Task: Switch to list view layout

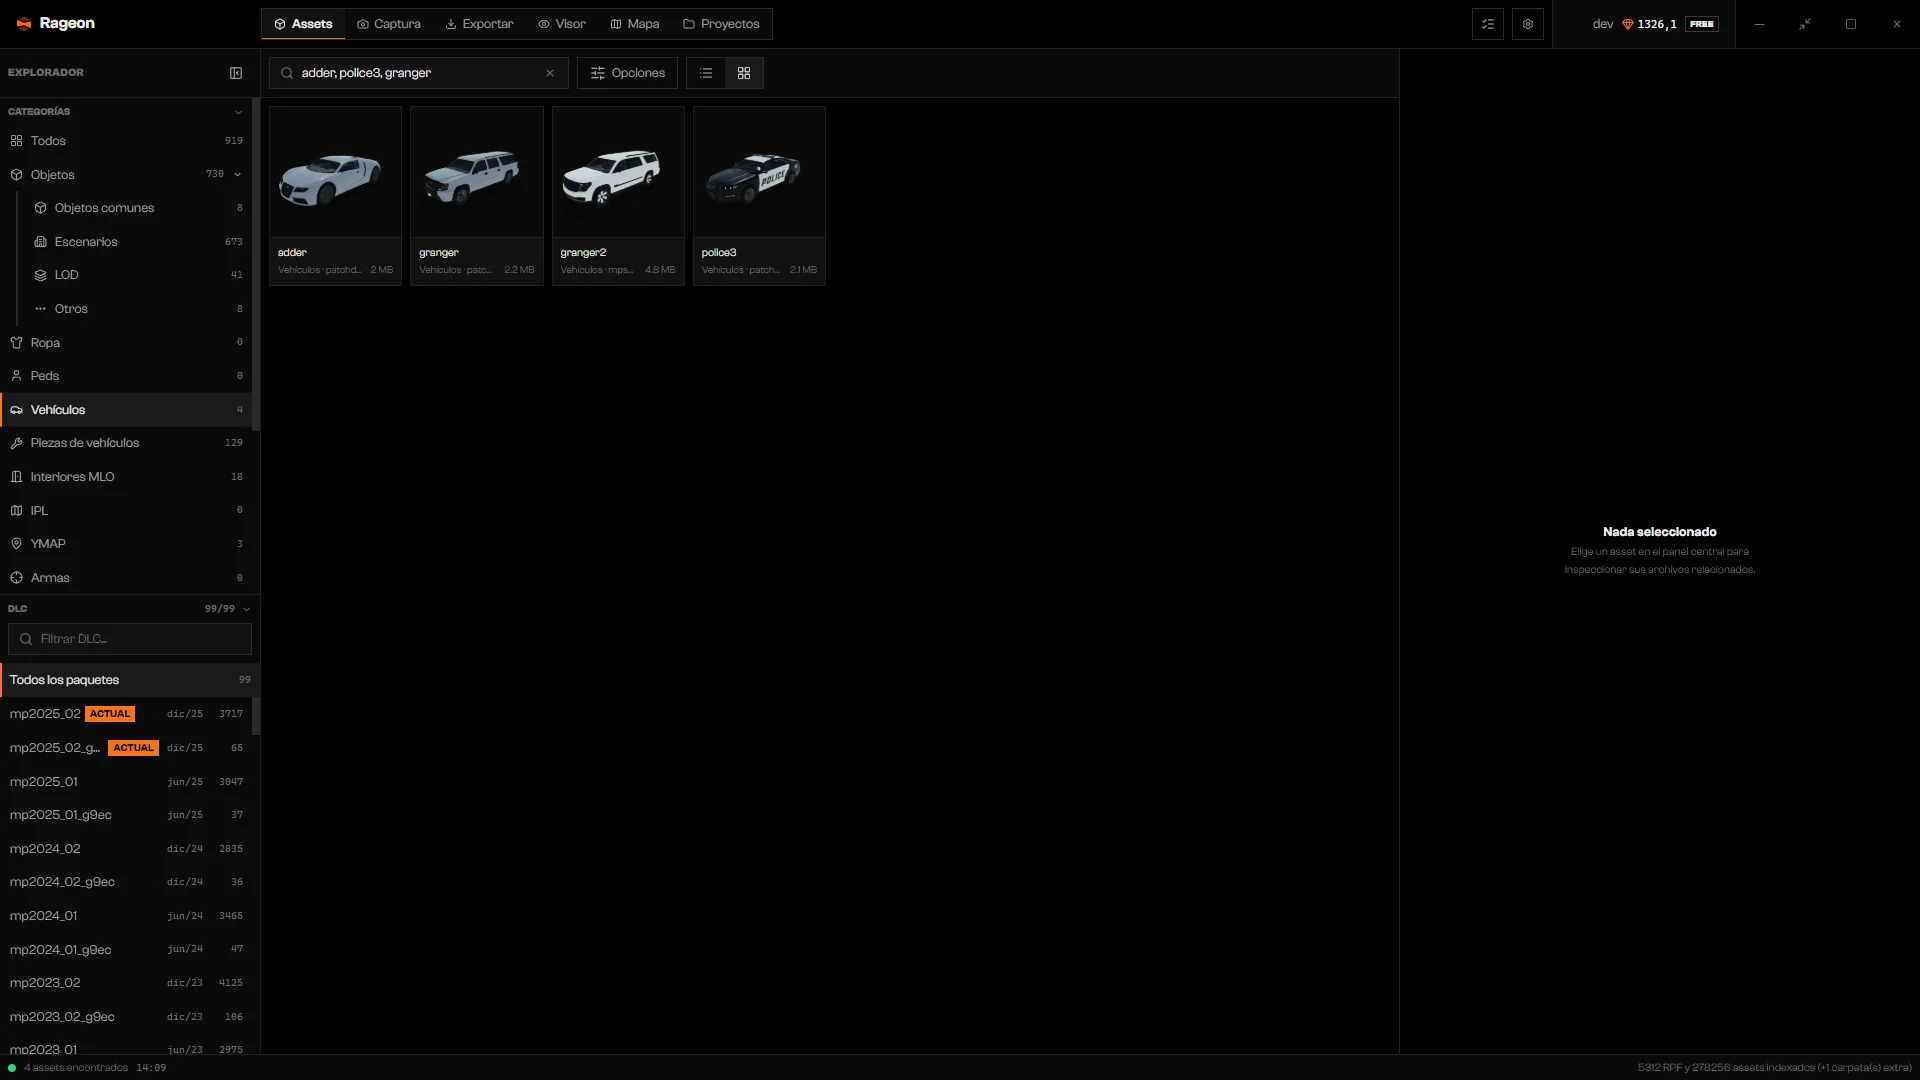Action: point(706,73)
